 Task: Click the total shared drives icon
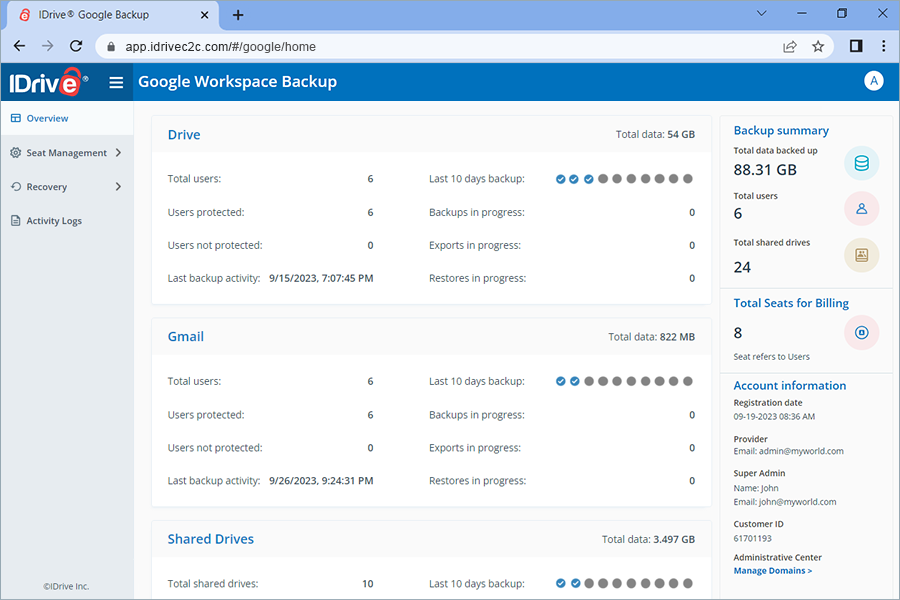[861, 255]
